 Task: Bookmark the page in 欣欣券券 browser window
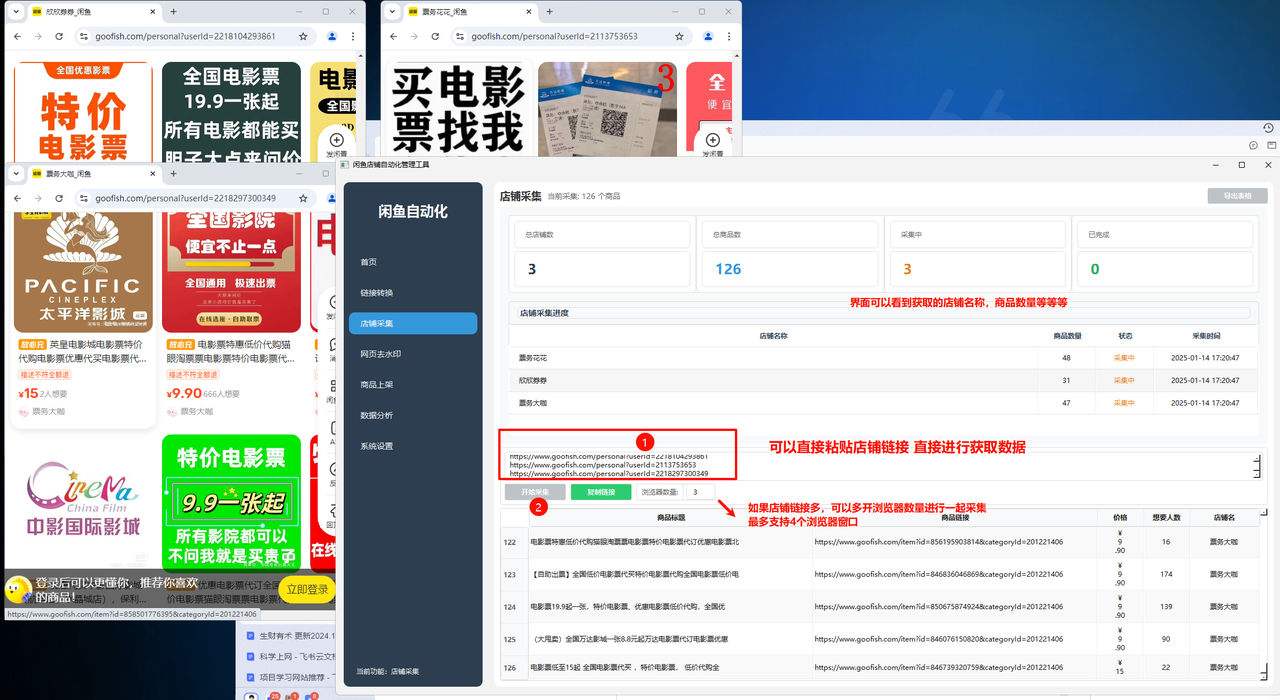(x=303, y=36)
